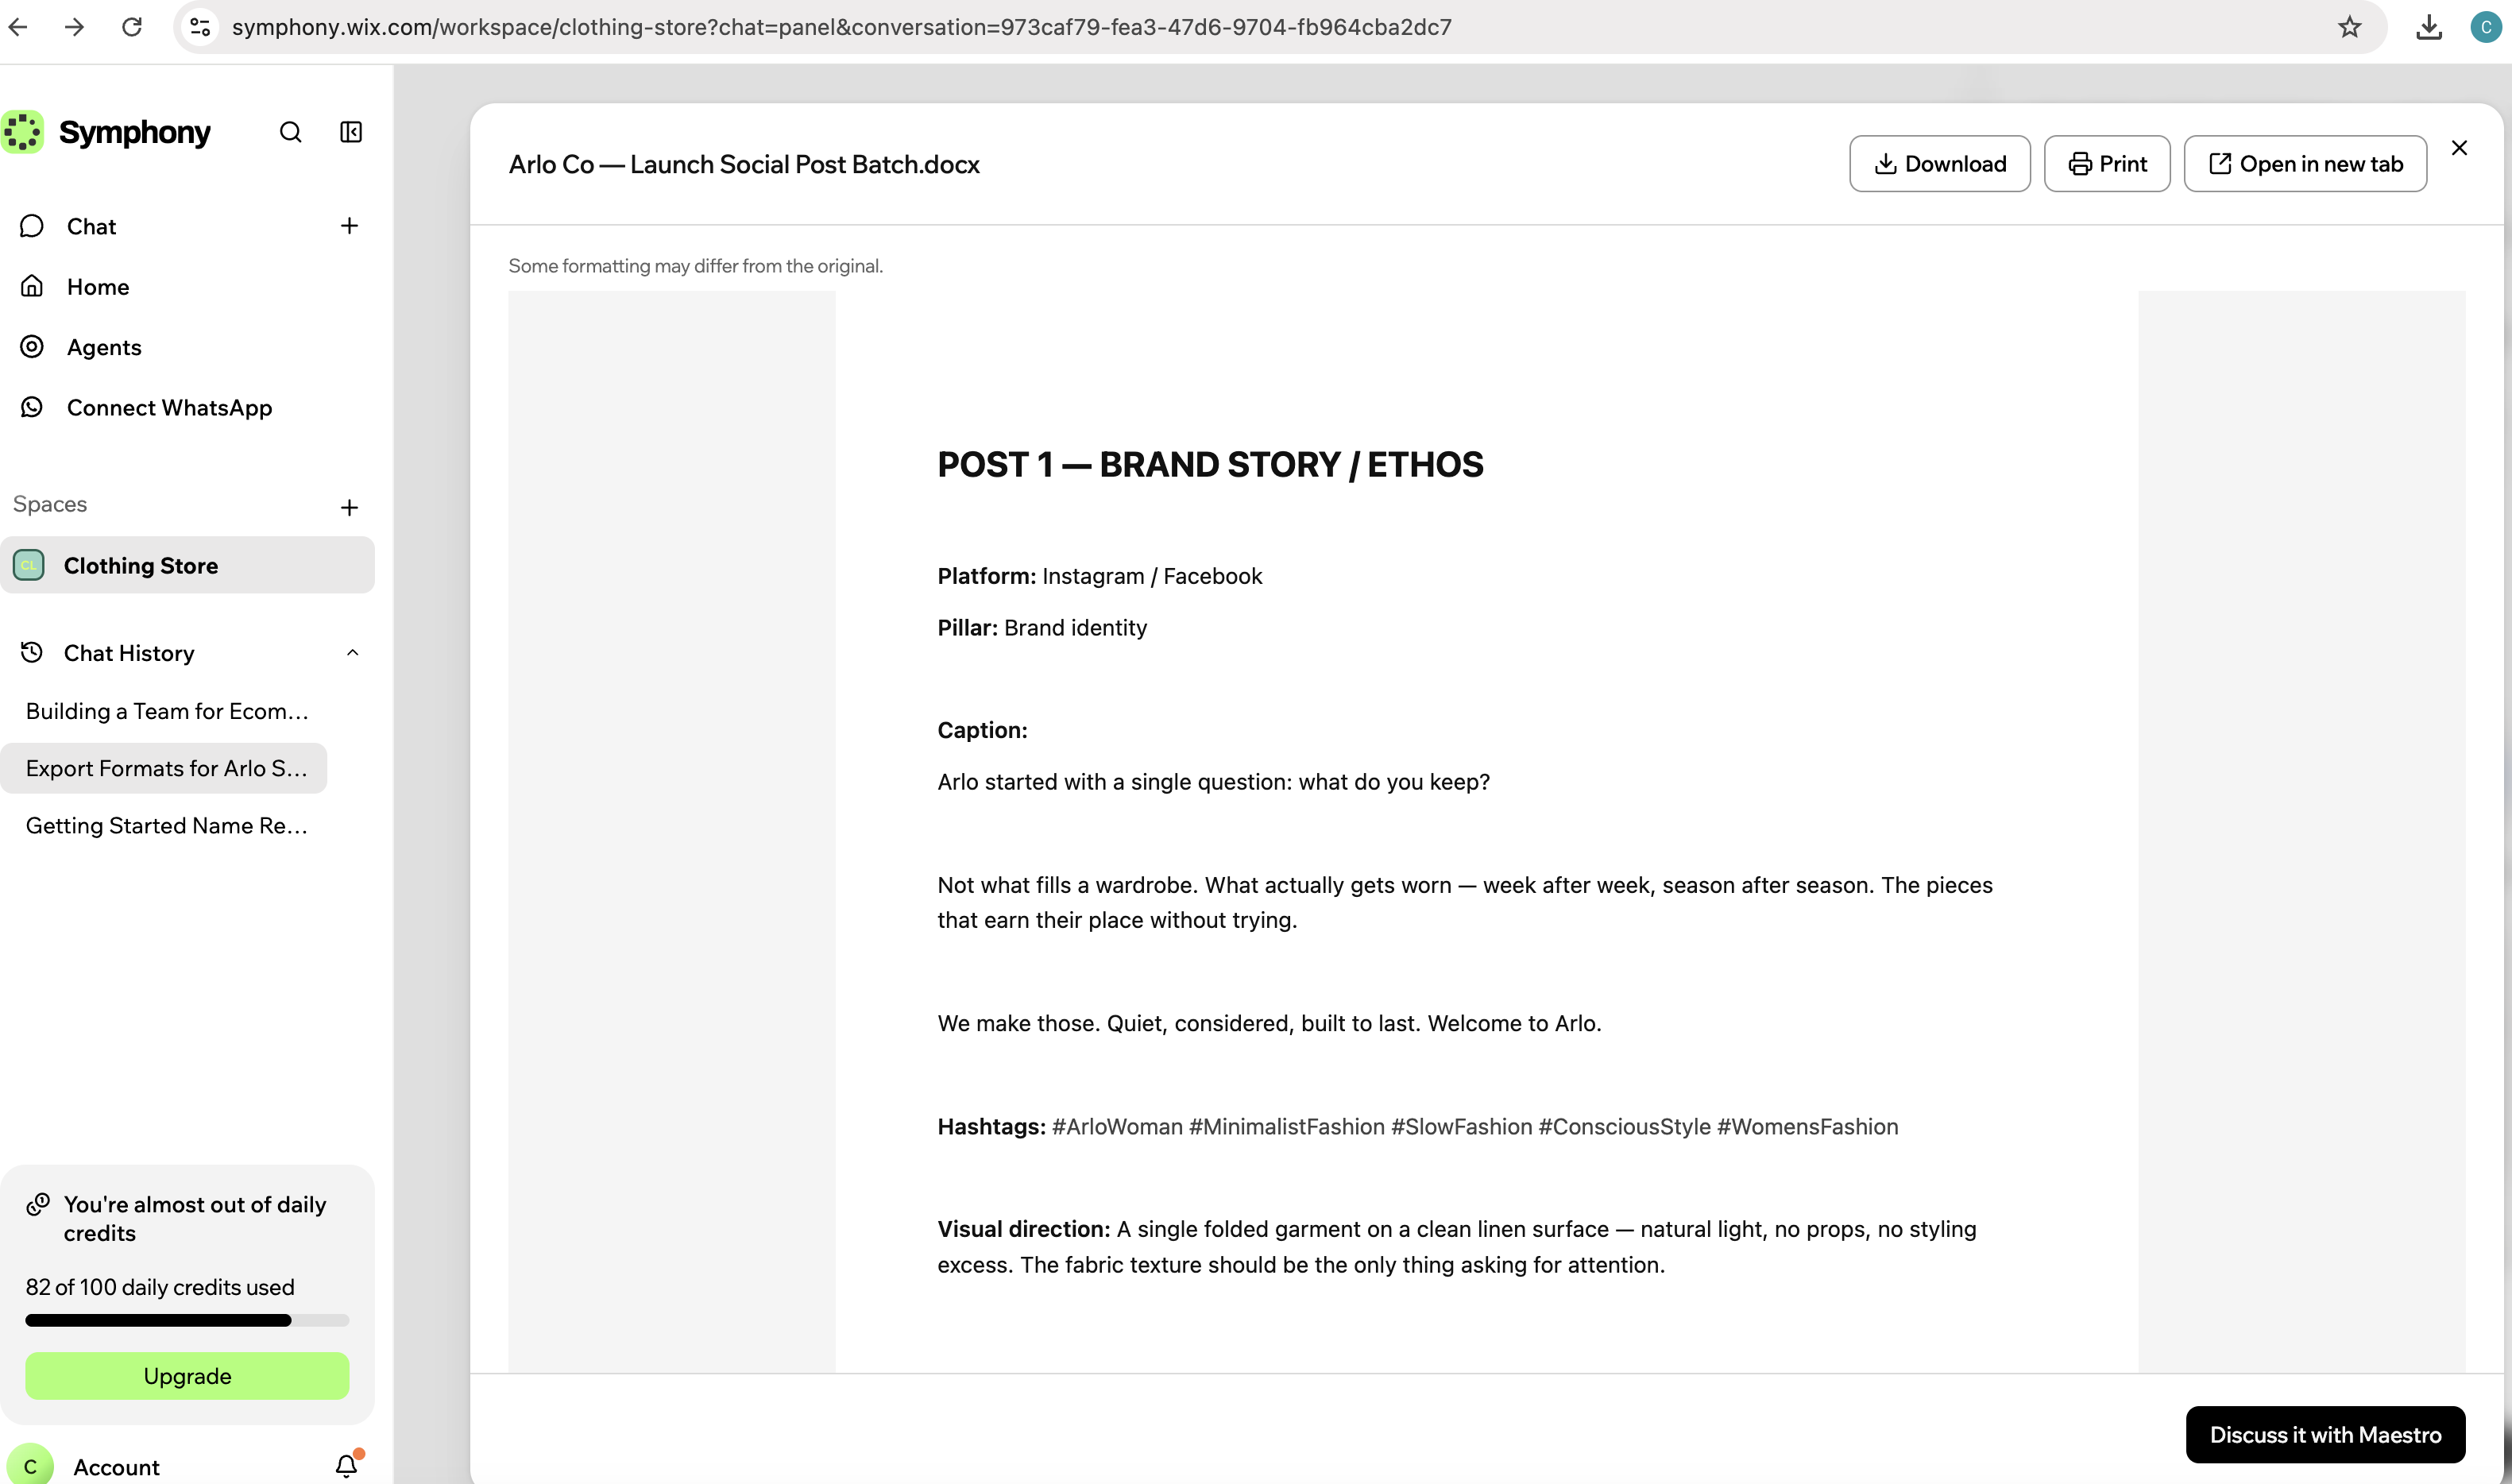Click the Chat History clock icon
The height and width of the screenshot is (1484, 2512).
click(32, 652)
